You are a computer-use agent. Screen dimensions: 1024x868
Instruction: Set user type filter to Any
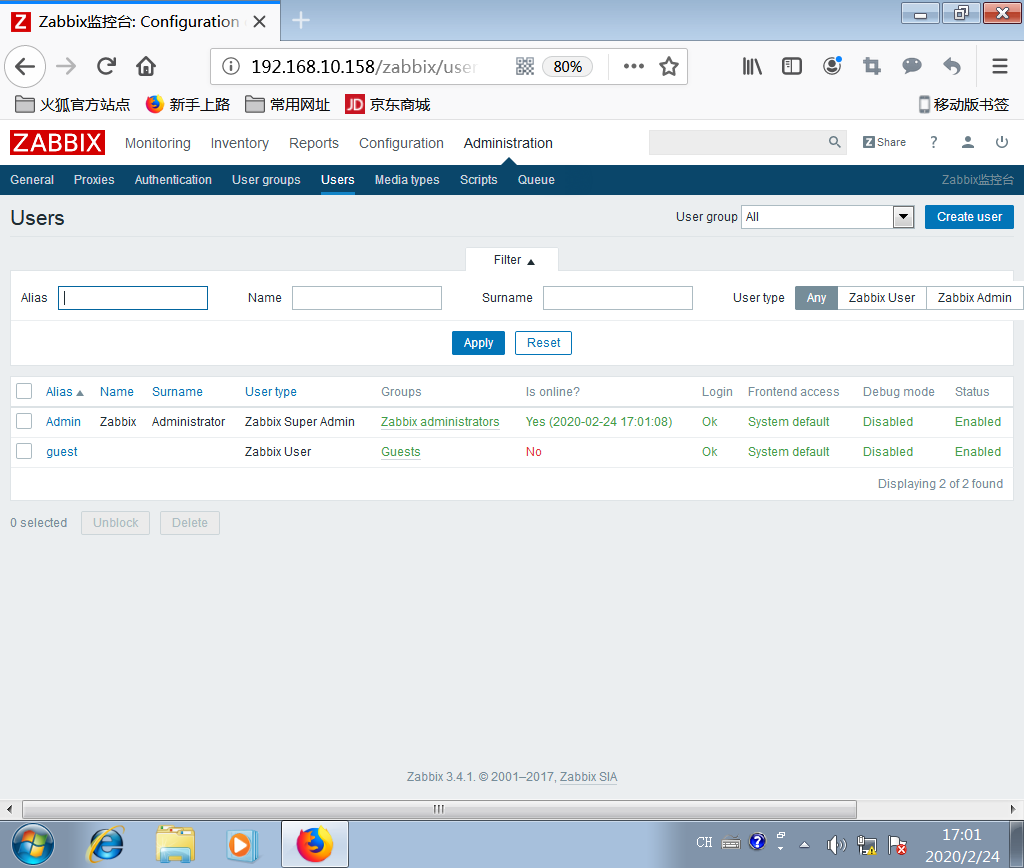click(x=816, y=298)
